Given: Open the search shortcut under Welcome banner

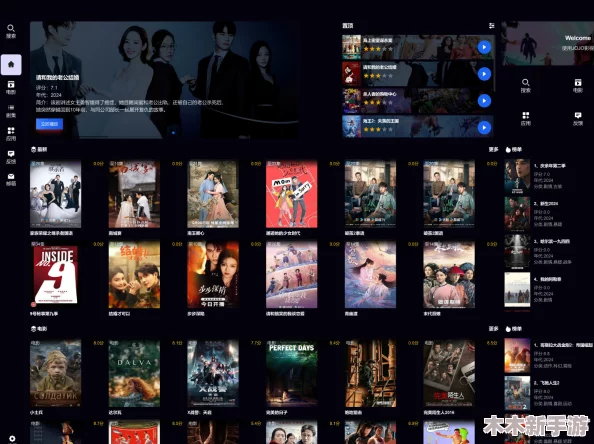Looking at the screenshot, I should click(525, 86).
